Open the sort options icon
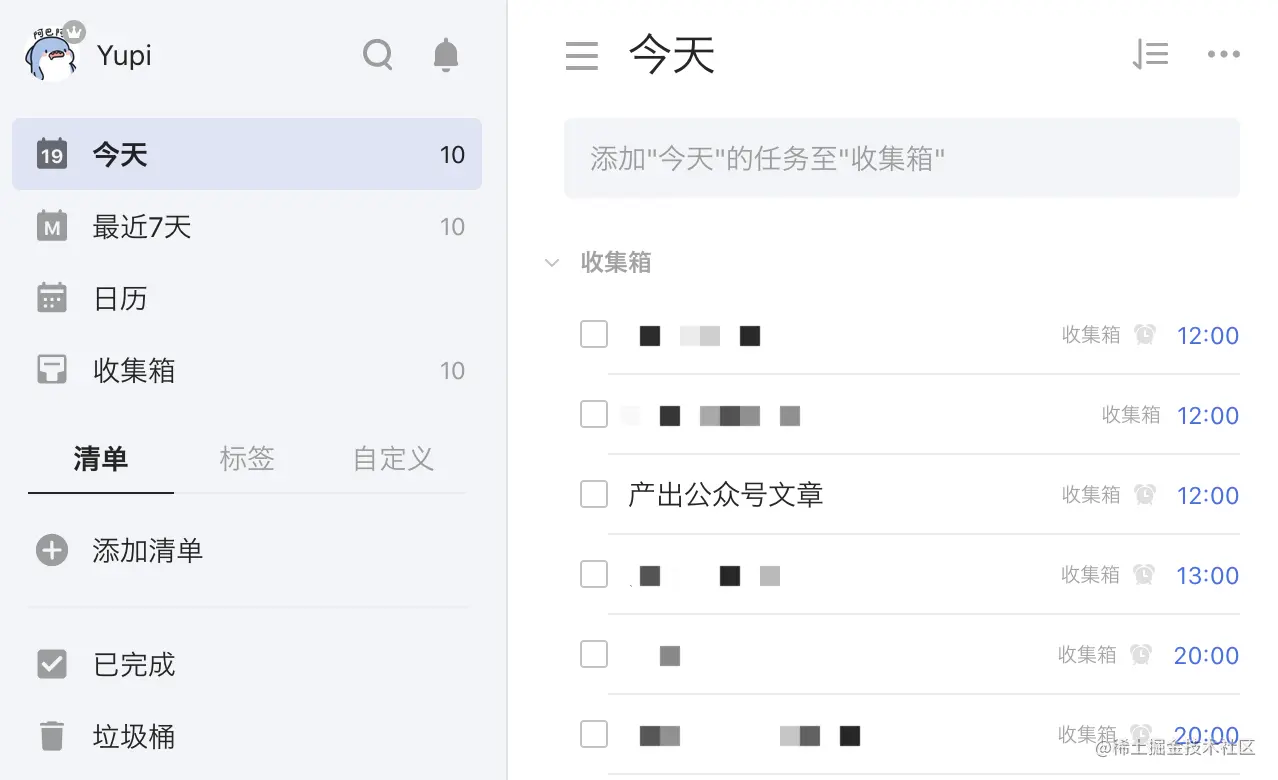This screenshot has height=780, width=1278. point(1150,55)
